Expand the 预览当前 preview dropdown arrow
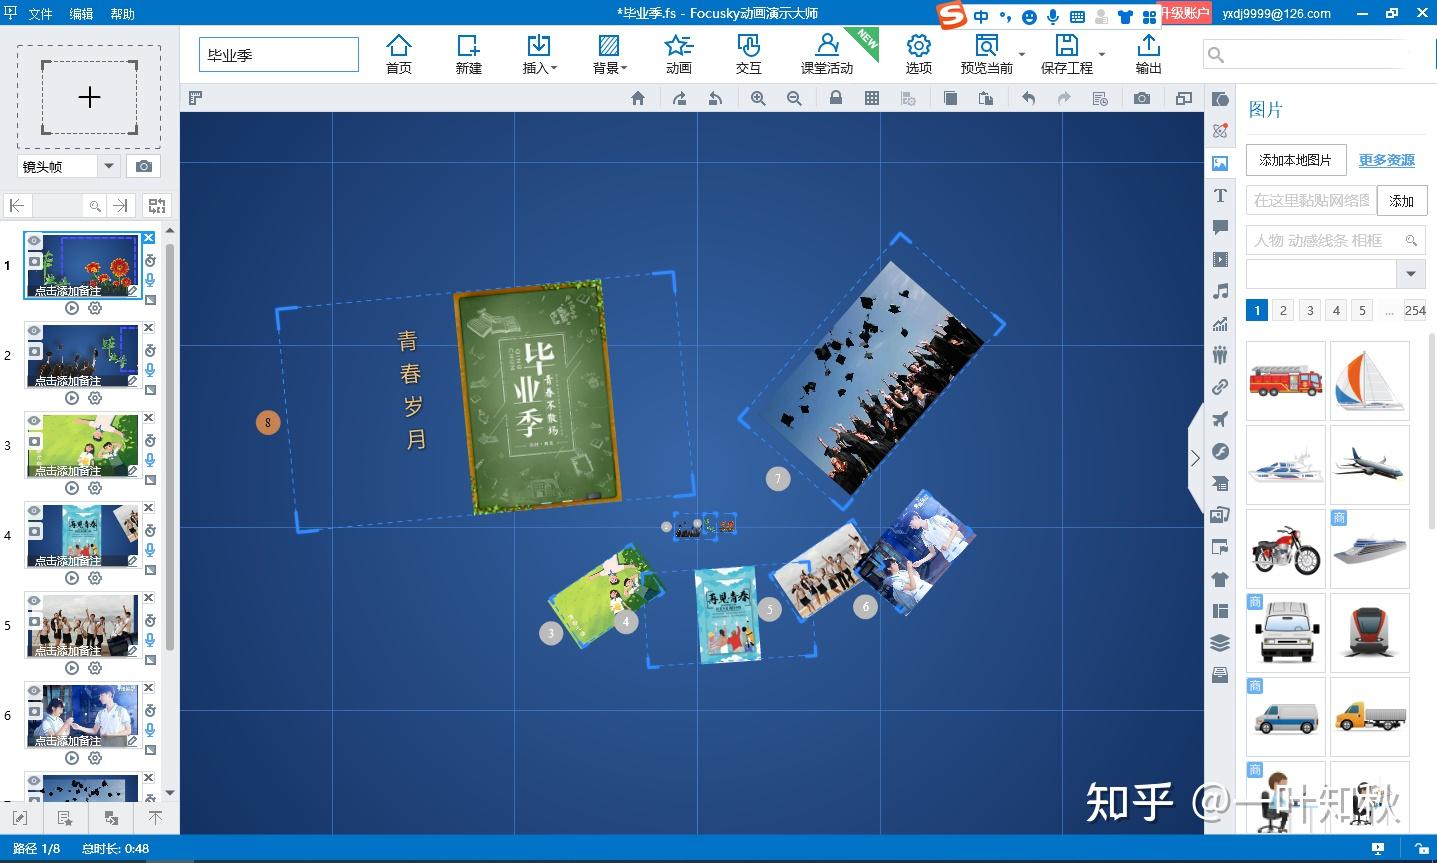 tap(1022, 54)
